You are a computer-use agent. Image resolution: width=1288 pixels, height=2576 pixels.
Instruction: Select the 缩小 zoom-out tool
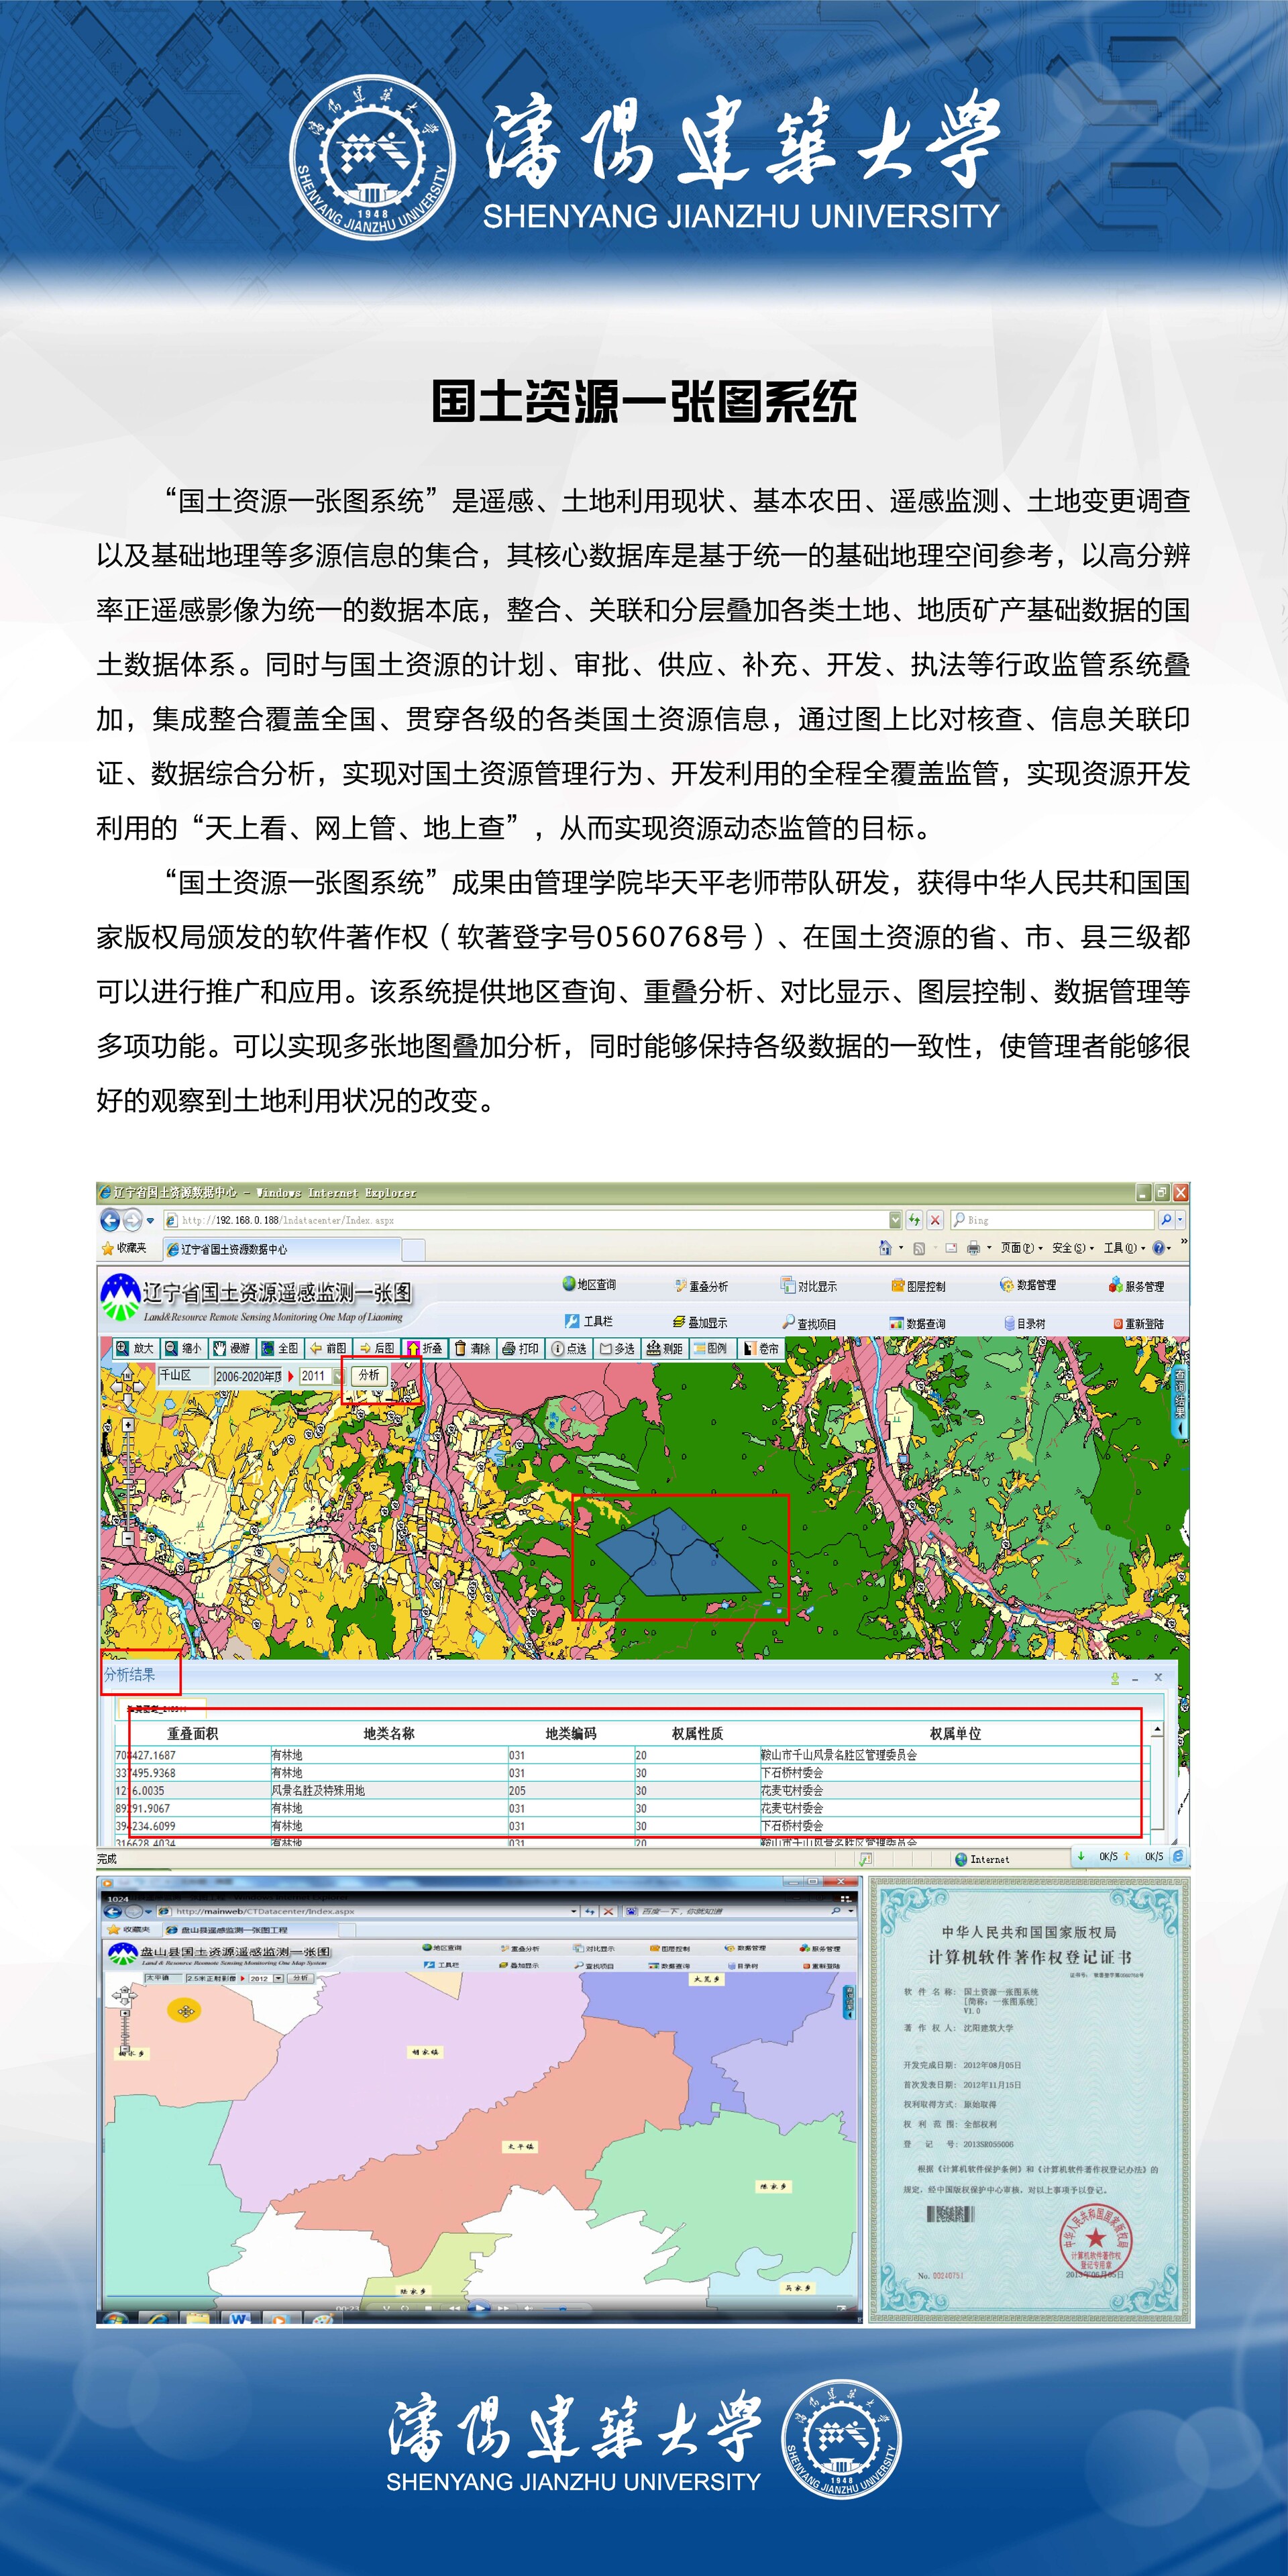coord(184,1348)
